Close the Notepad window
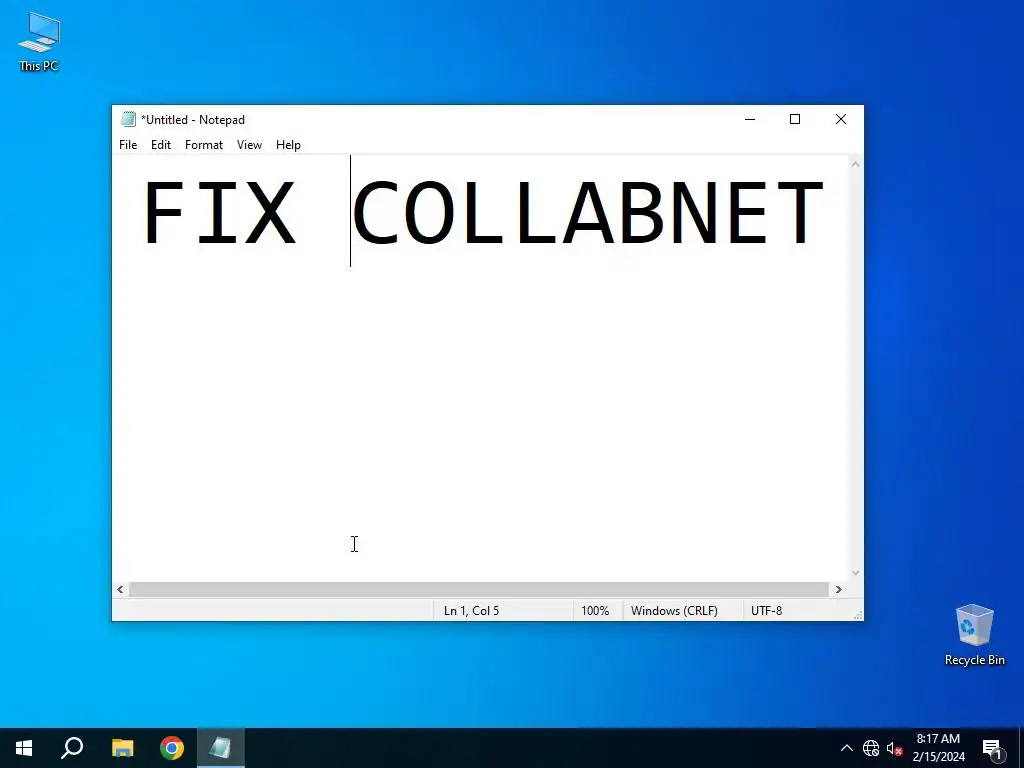This screenshot has height=768, width=1024. point(840,120)
